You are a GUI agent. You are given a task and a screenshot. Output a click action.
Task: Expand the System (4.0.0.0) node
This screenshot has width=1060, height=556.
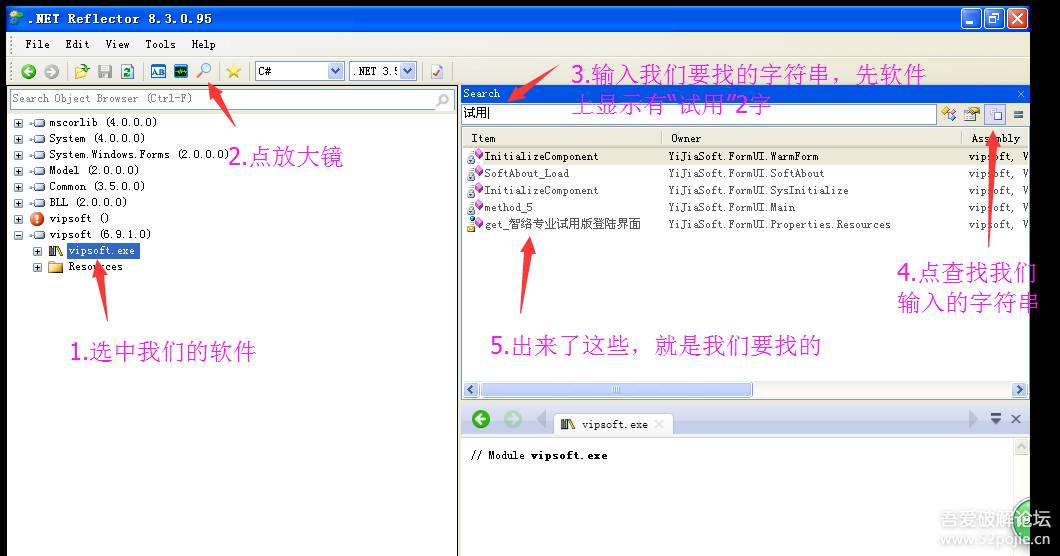(18, 139)
